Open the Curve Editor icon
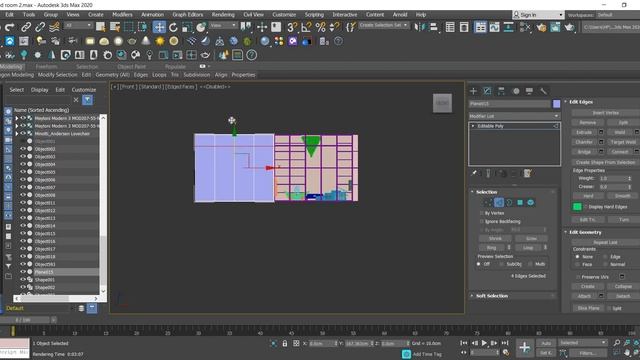This screenshot has height=360, width=640. pos(494,27)
